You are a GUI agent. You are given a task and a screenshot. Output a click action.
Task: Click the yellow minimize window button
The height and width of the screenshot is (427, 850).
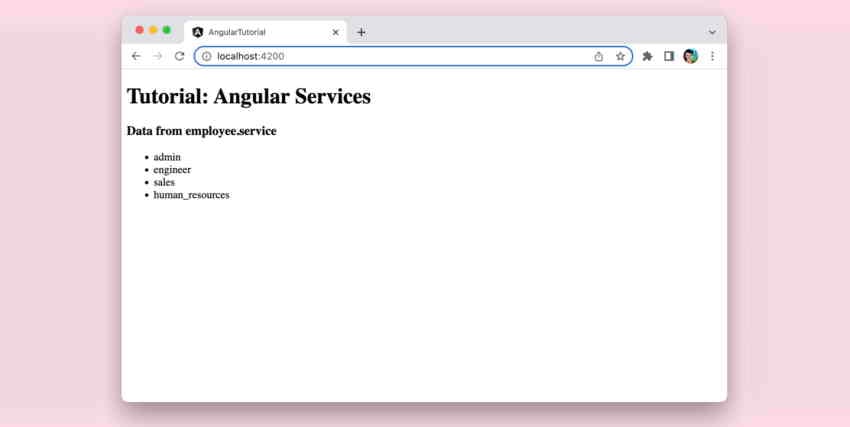tap(153, 30)
